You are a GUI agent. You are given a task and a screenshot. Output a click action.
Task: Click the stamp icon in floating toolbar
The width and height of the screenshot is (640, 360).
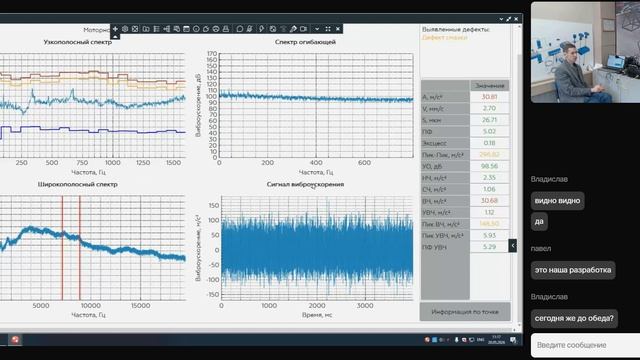pyautogui.click(x=226, y=29)
